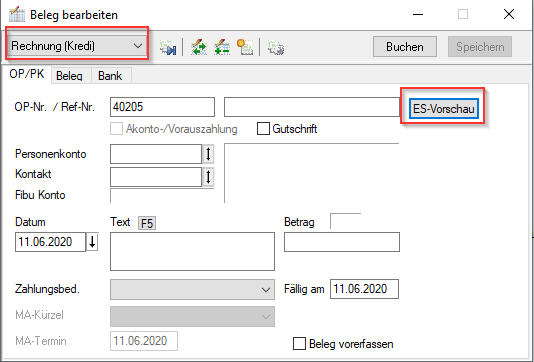This screenshot has width=534, height=362.
Task: Click the orange sun document toolbar icon
Action: [x=245, y=47]
